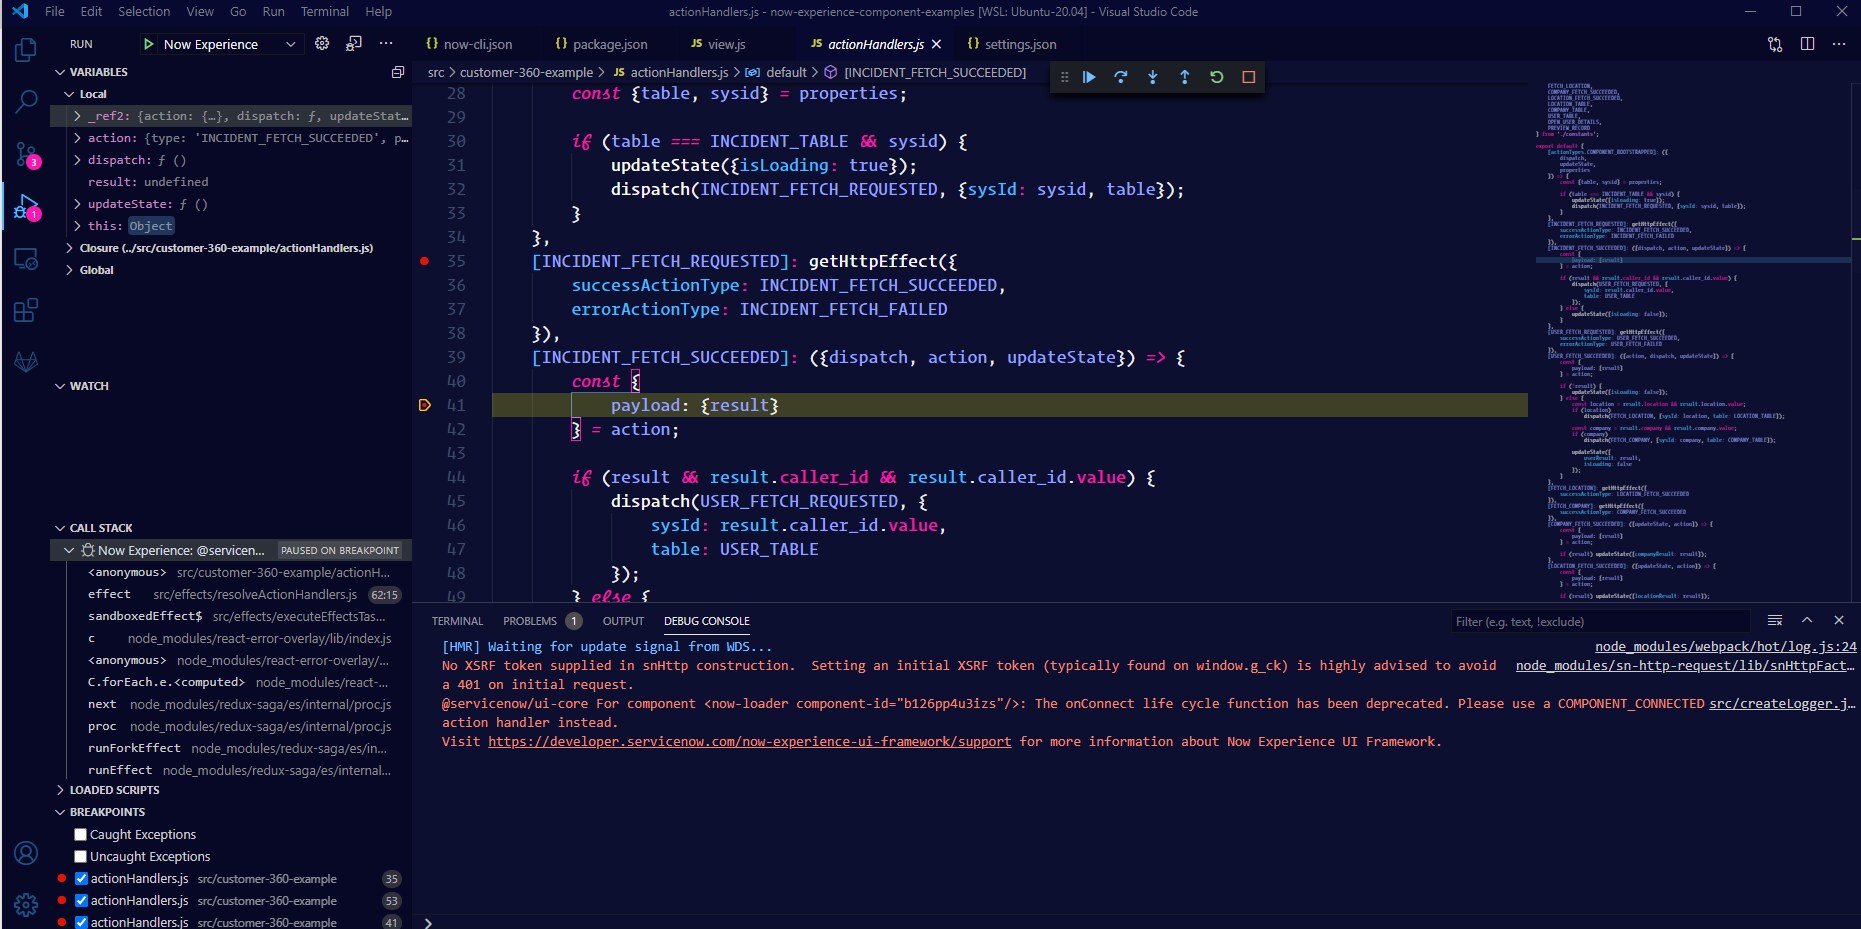Open Source Control view

26,154
